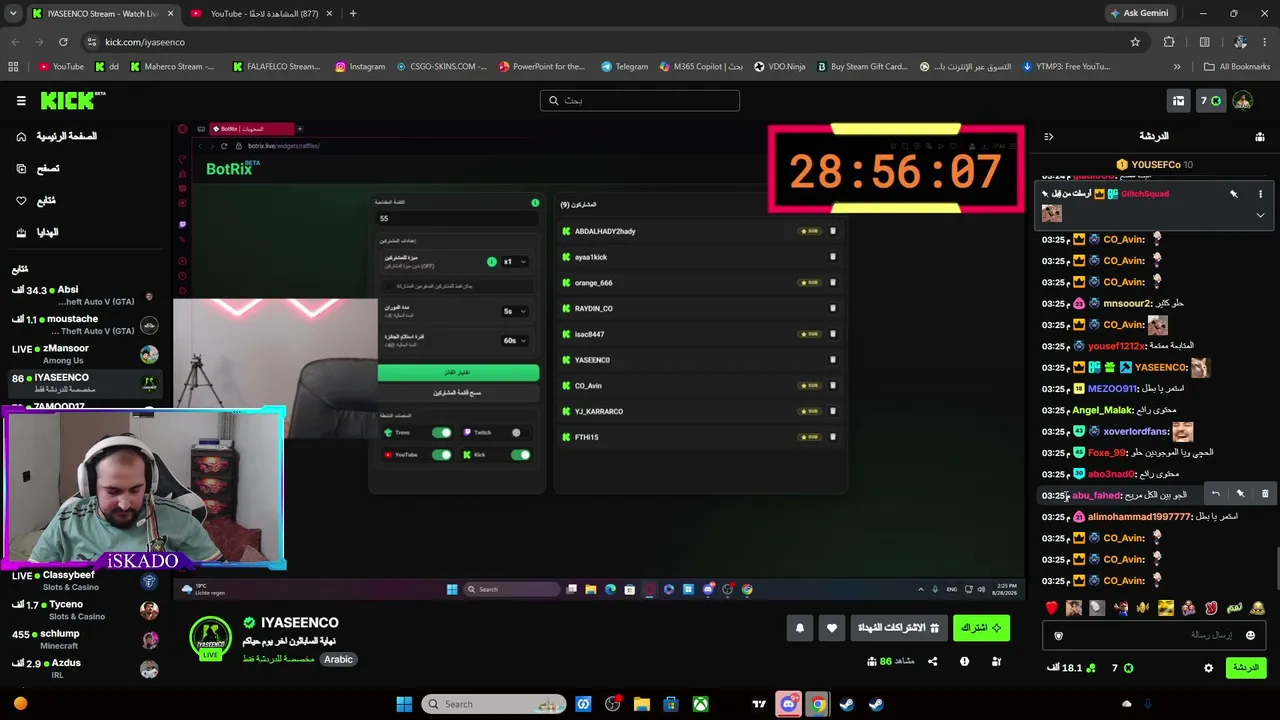Click the Windows taskbar Search box
This screenshot has width=1280, height=720.
pos(494,704)
